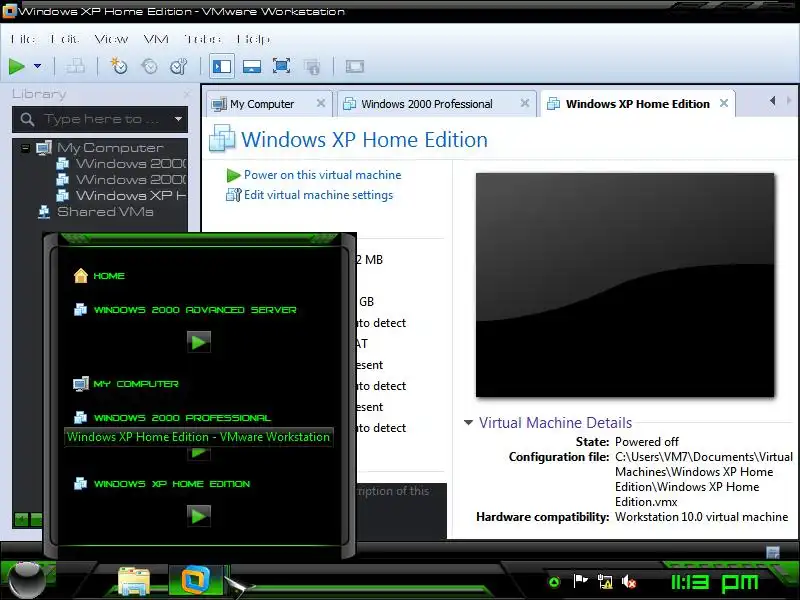Image resolution: width=800 pixels, height=600 pixels.
Task: Select the Windows XP Home Edition tab
Action: pos(638,104)
